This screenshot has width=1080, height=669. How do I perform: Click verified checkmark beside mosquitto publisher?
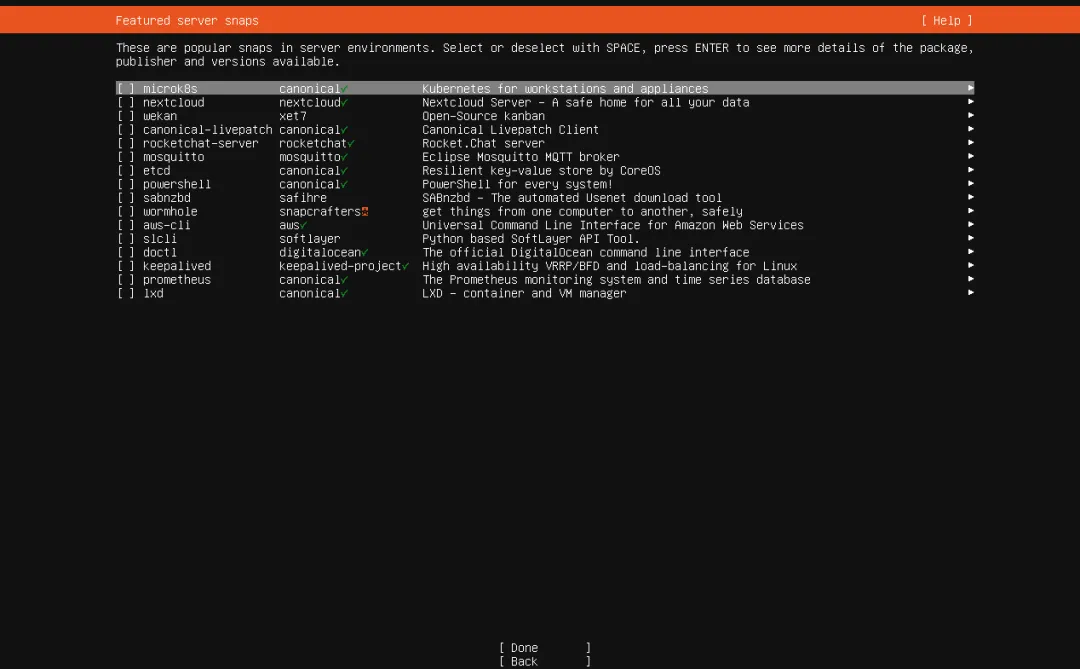coord(344,156)
